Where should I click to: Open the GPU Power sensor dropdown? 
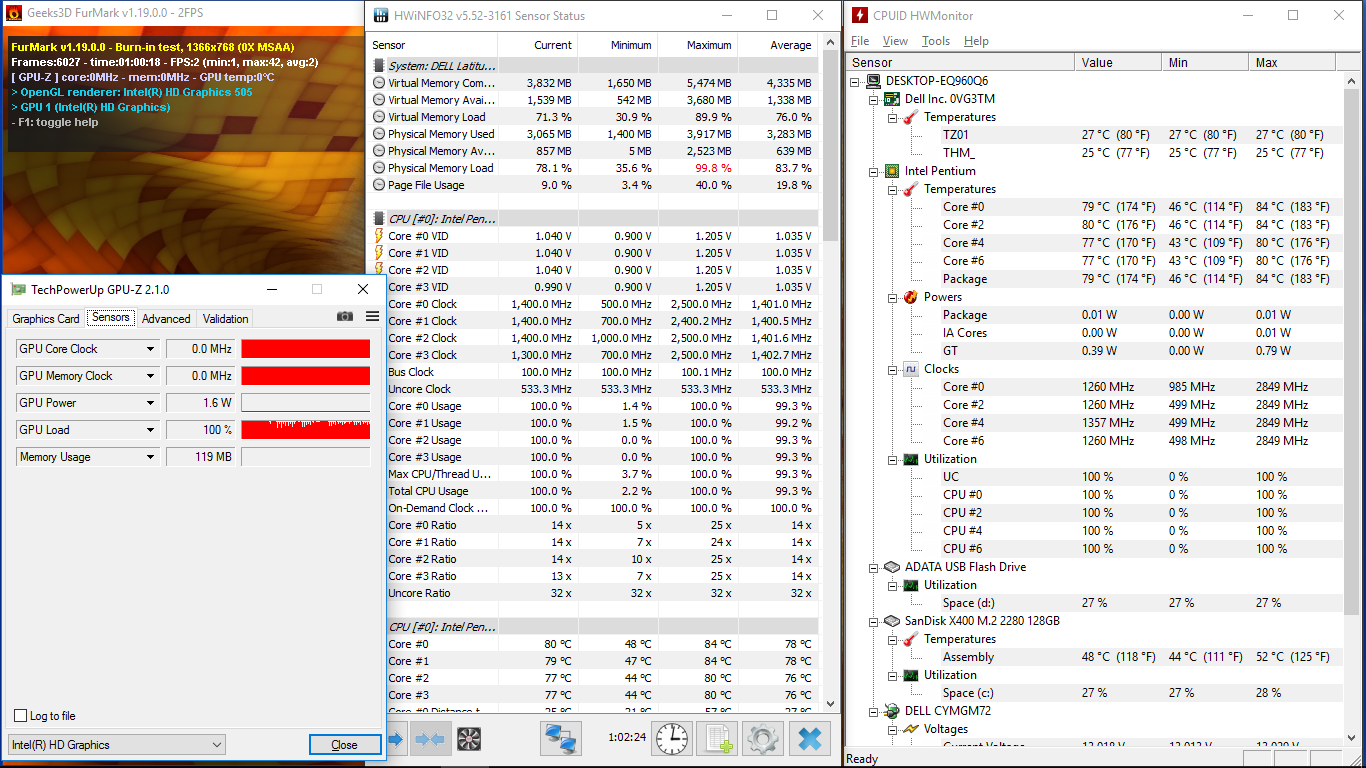click(151, 403)
